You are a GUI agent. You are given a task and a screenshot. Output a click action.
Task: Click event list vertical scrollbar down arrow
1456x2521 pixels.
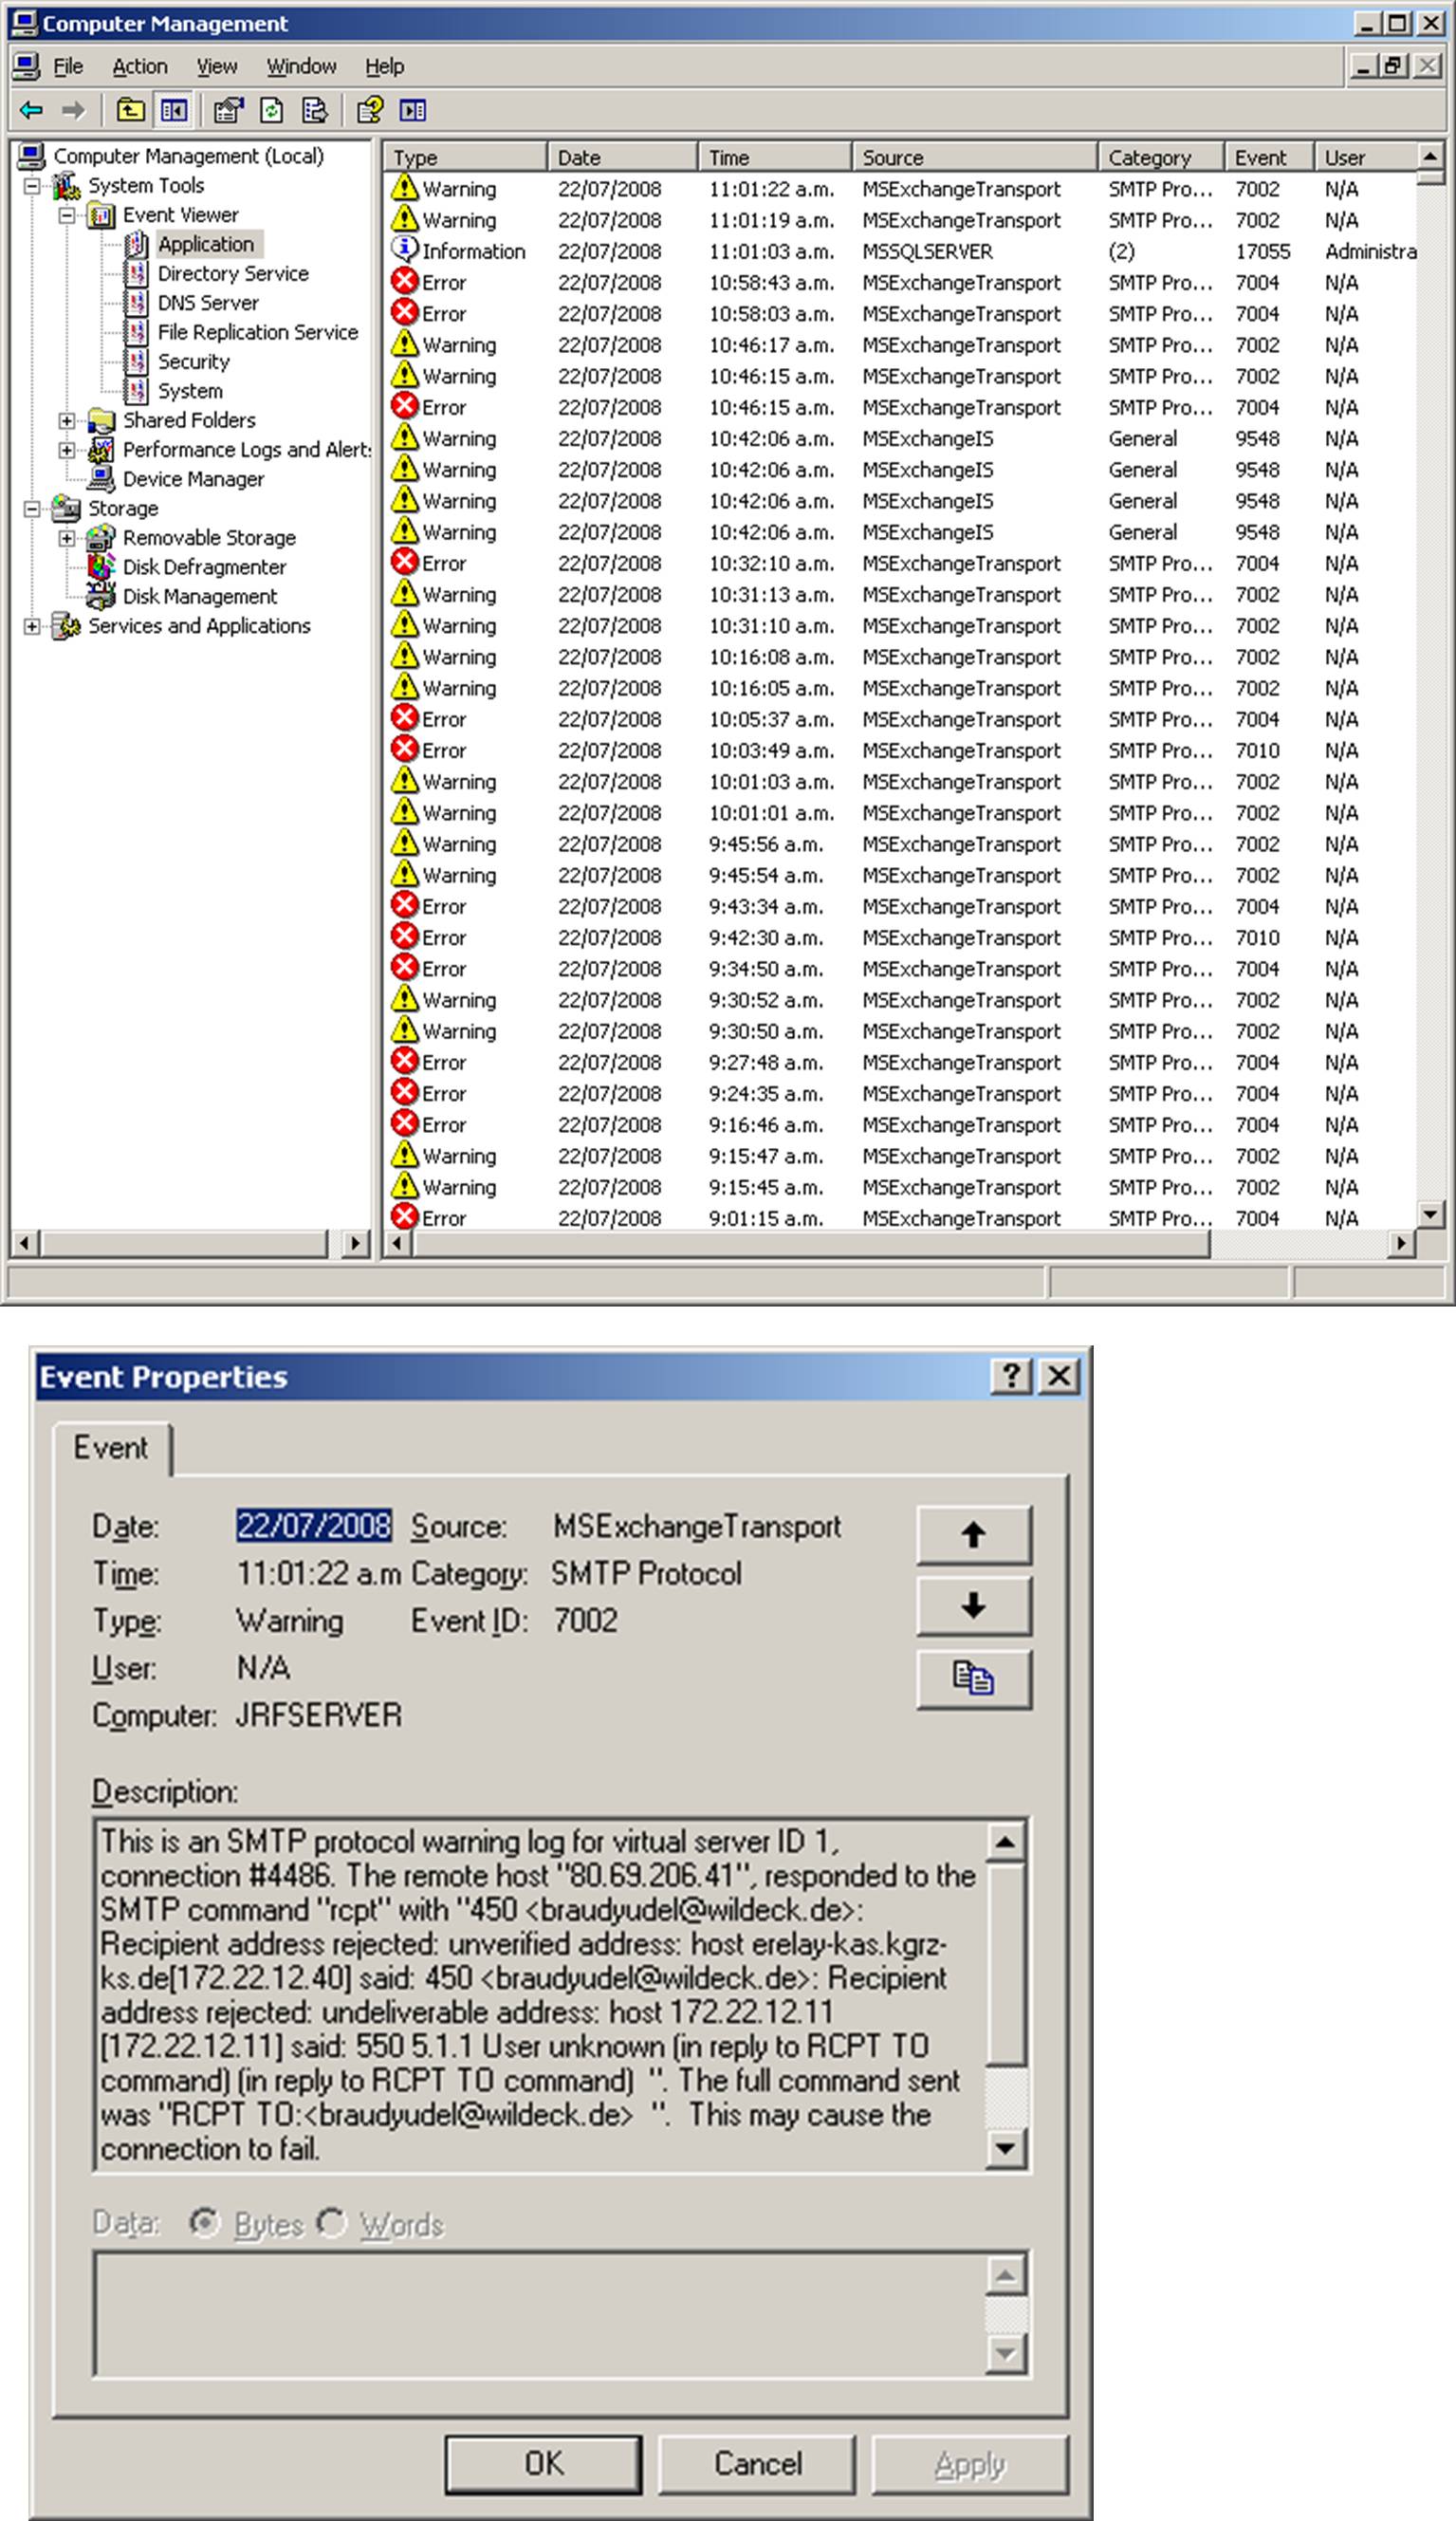[1430, 1214]
